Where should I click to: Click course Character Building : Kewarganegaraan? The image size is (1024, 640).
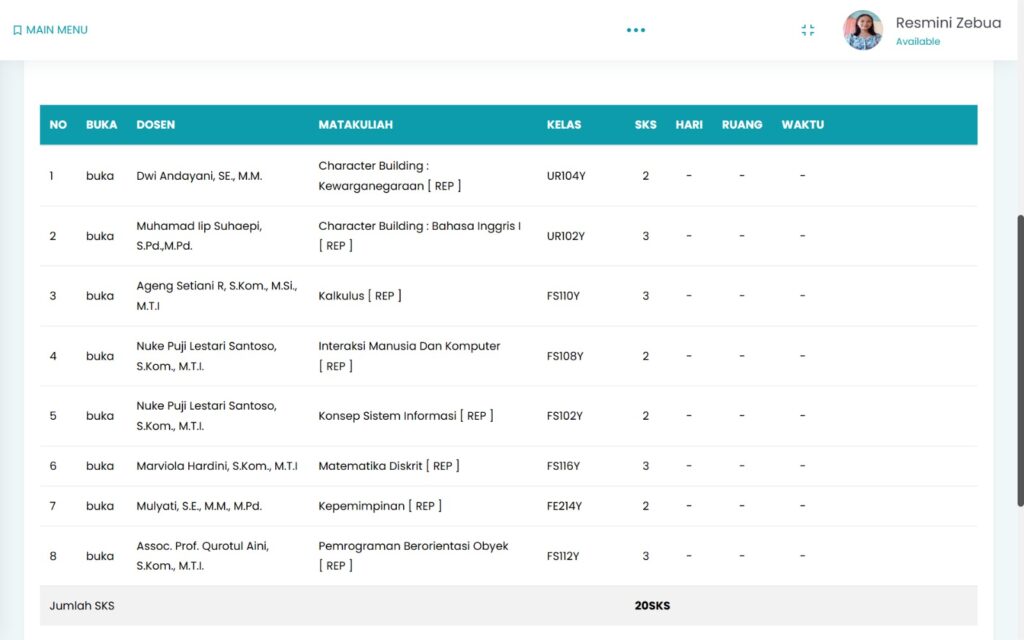click(x=390, y=176)
